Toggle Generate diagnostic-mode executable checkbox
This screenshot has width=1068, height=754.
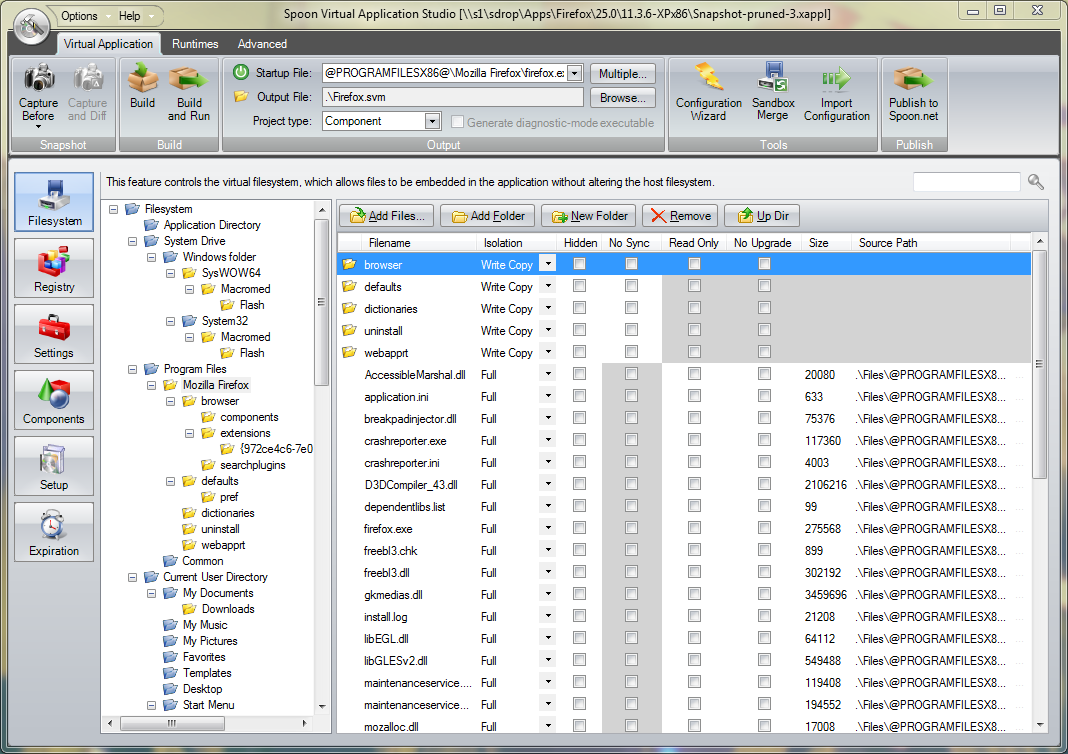click(x=458, y=122)
